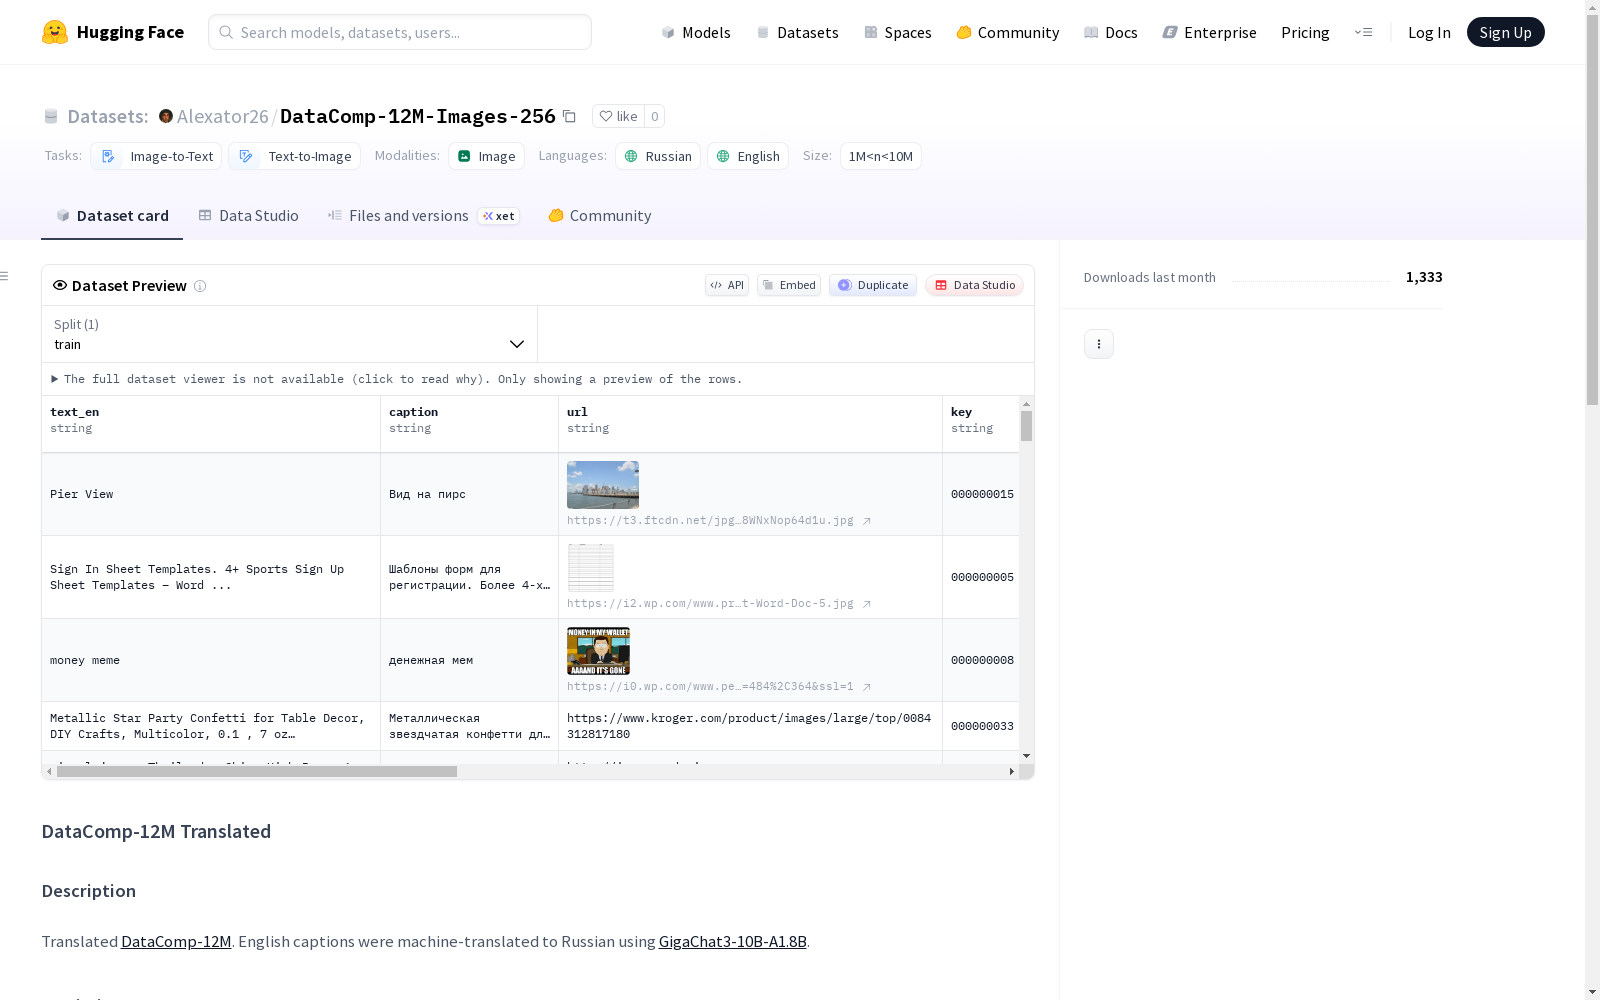Click the Log In link
Screen dimensions: 1600x1000
(x=1429, y=32)
